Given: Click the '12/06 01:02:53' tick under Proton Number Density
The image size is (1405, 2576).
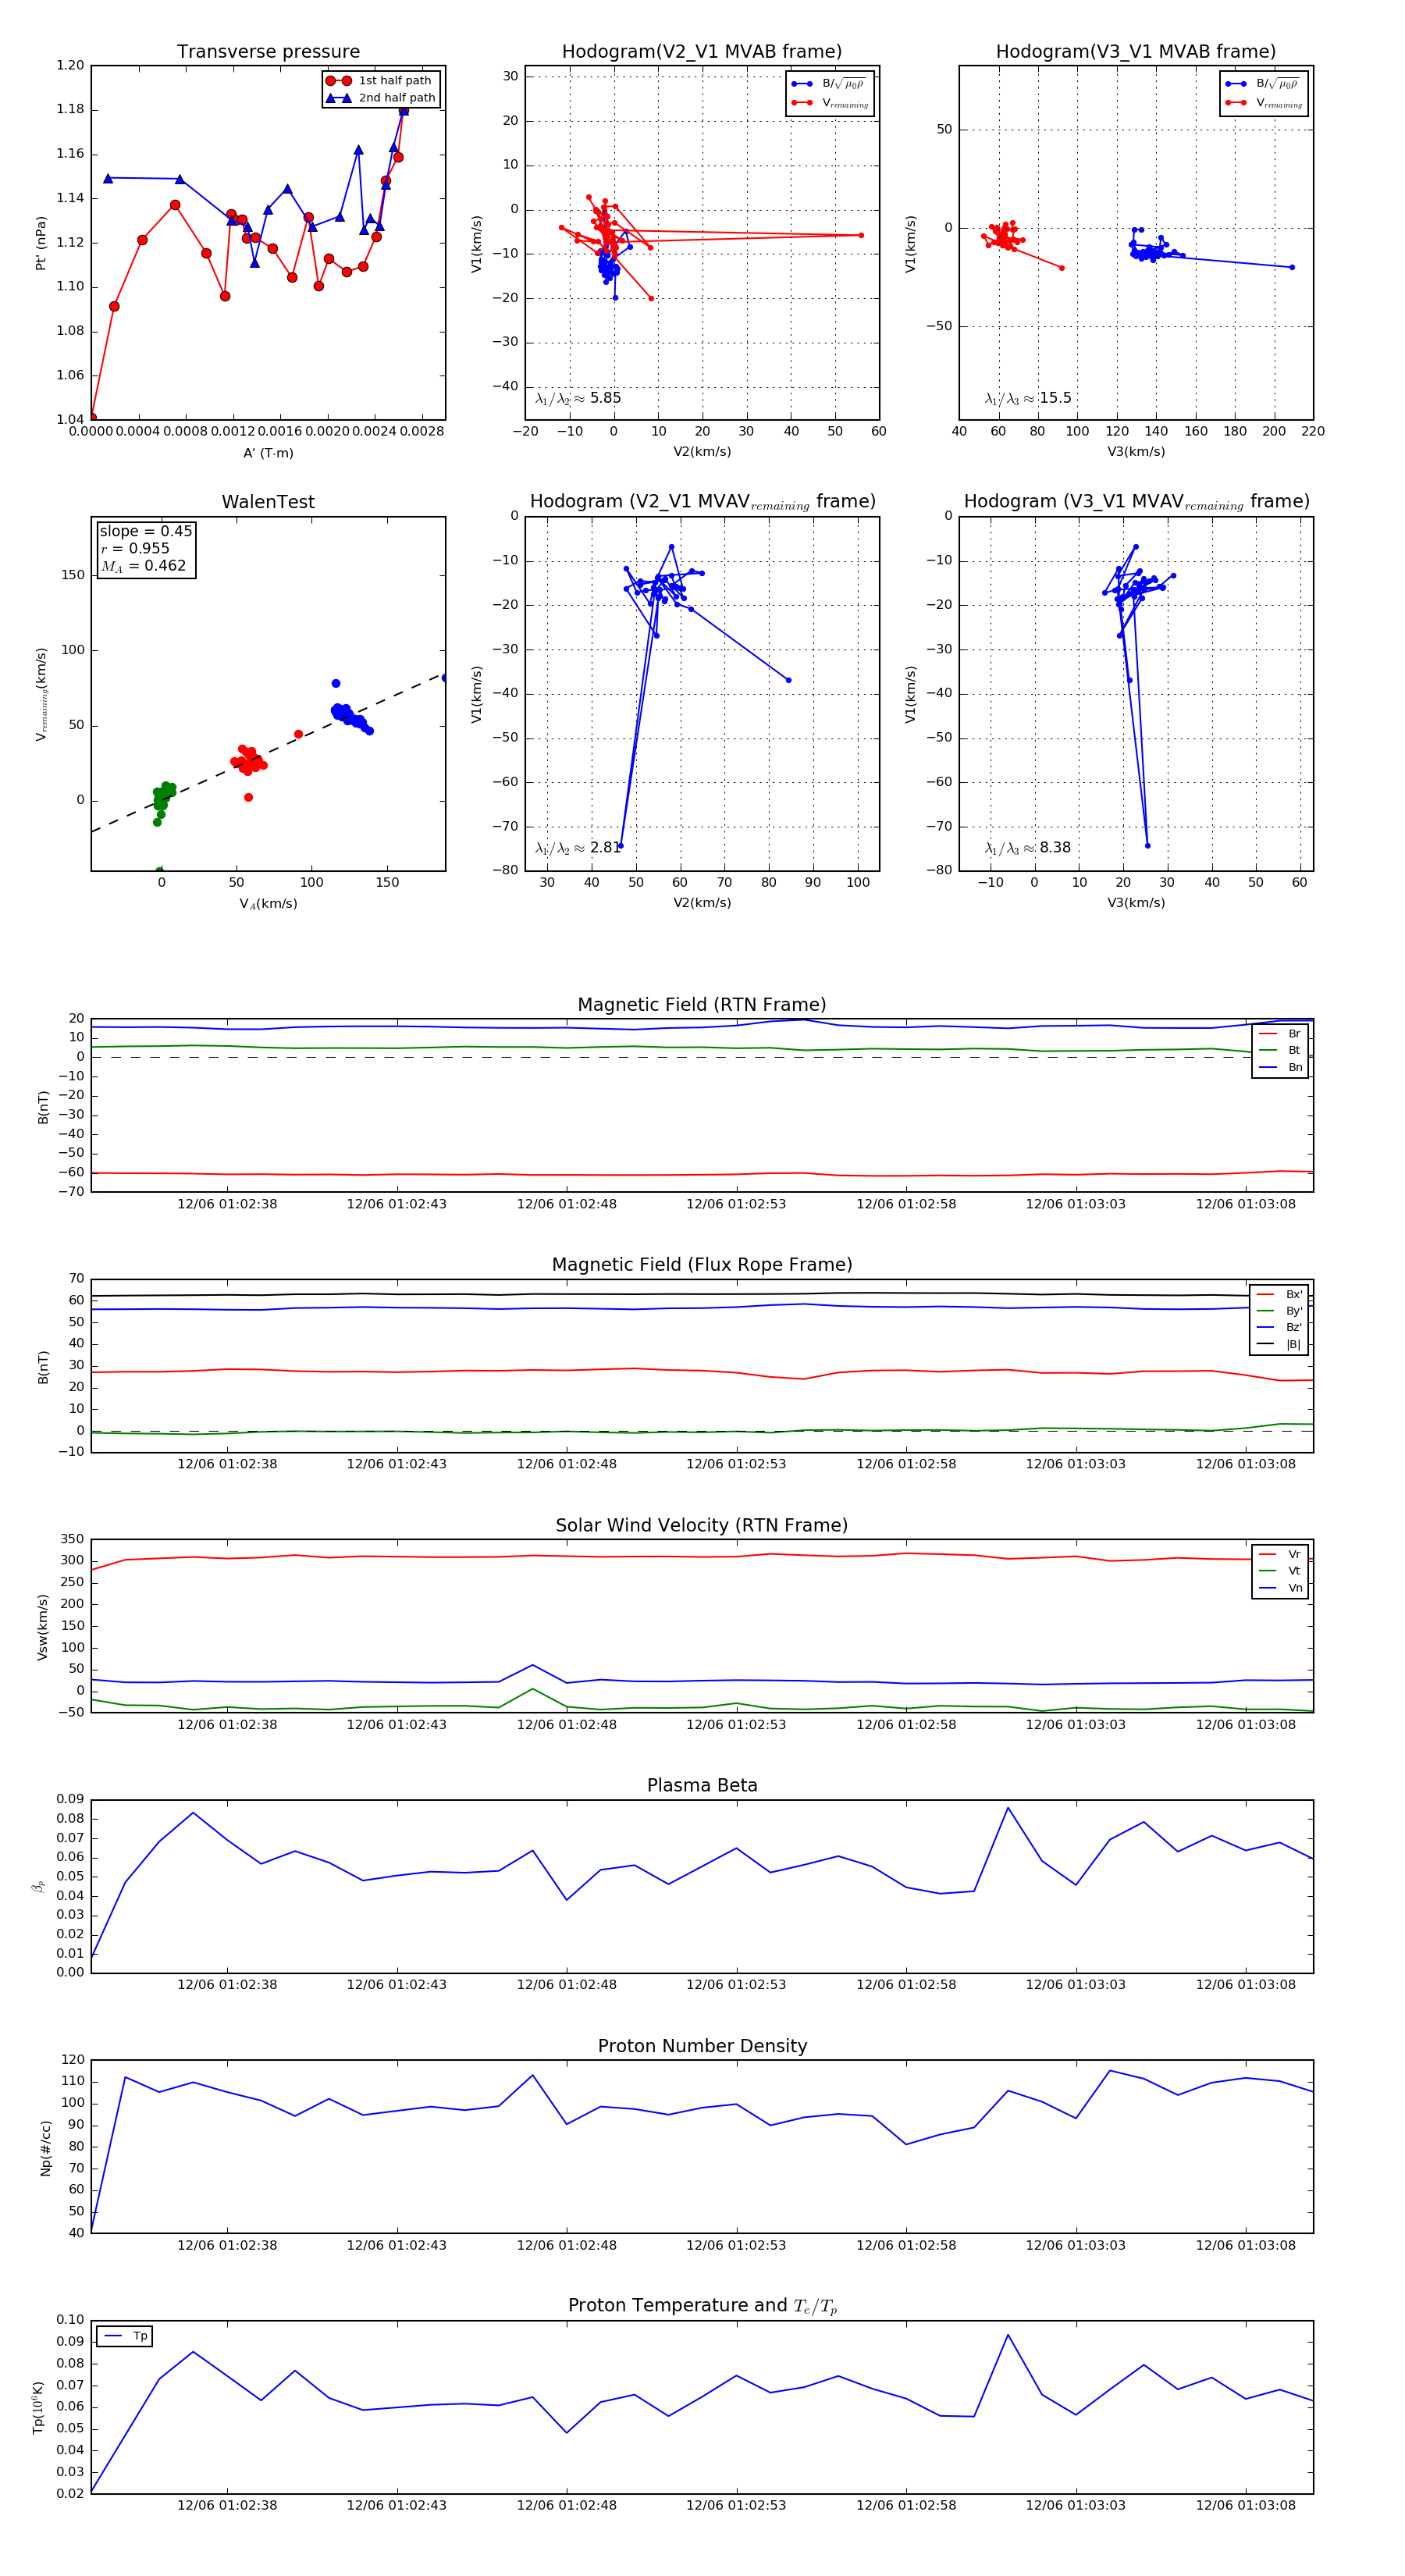Looking at the screenshot, I should [736, 2245].
